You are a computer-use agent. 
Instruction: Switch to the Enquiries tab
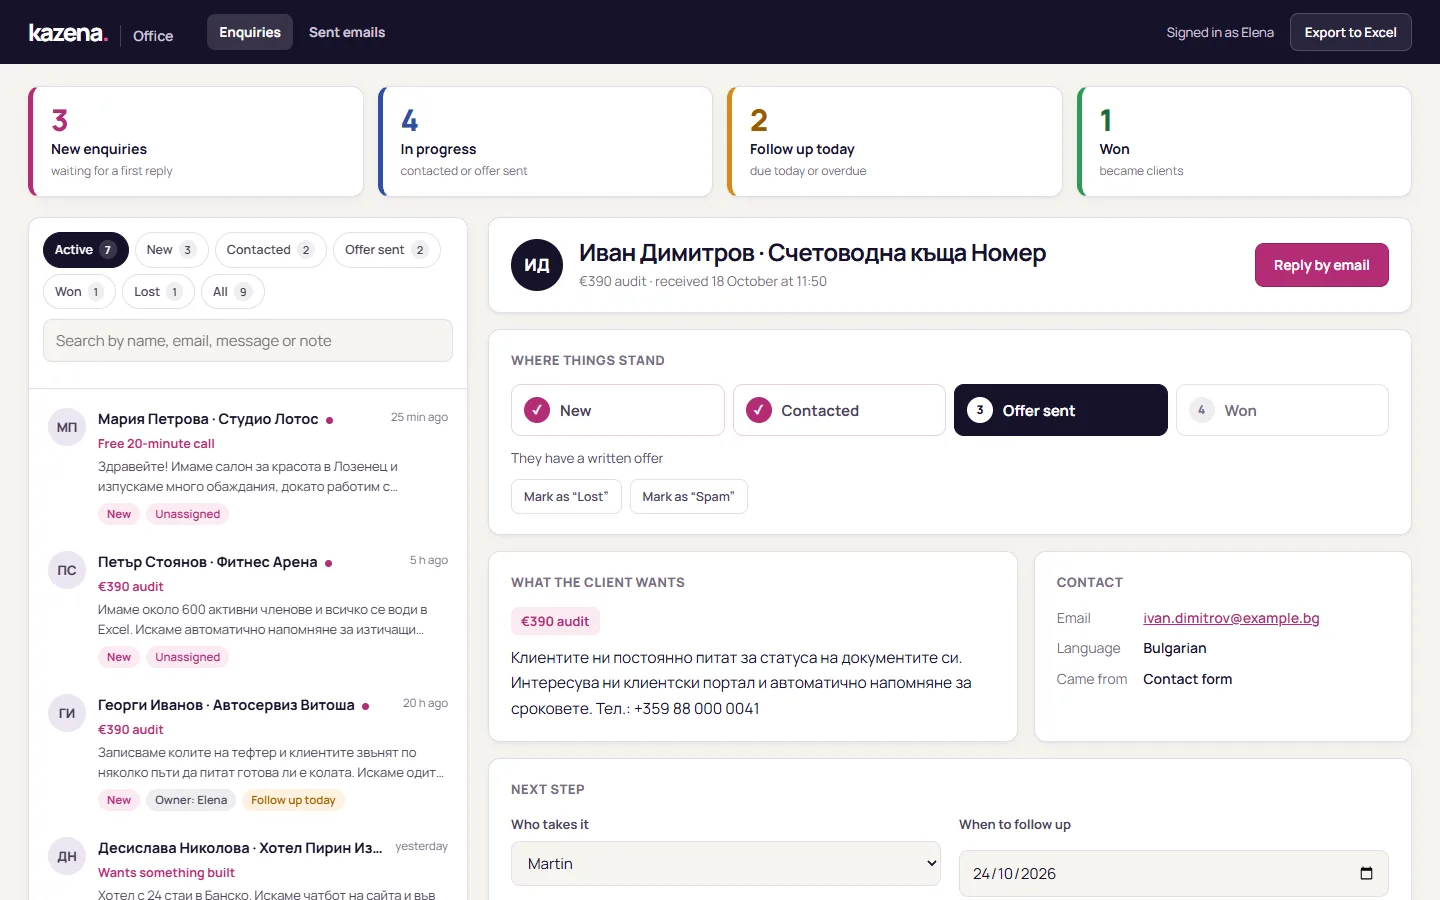[x=250, y=32]
